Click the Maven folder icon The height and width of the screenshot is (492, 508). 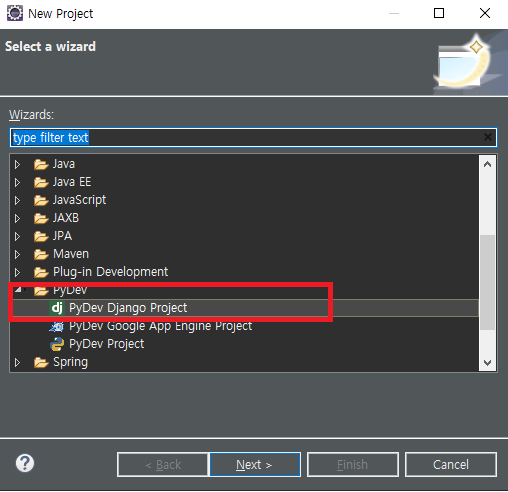[x=41, y=254]
